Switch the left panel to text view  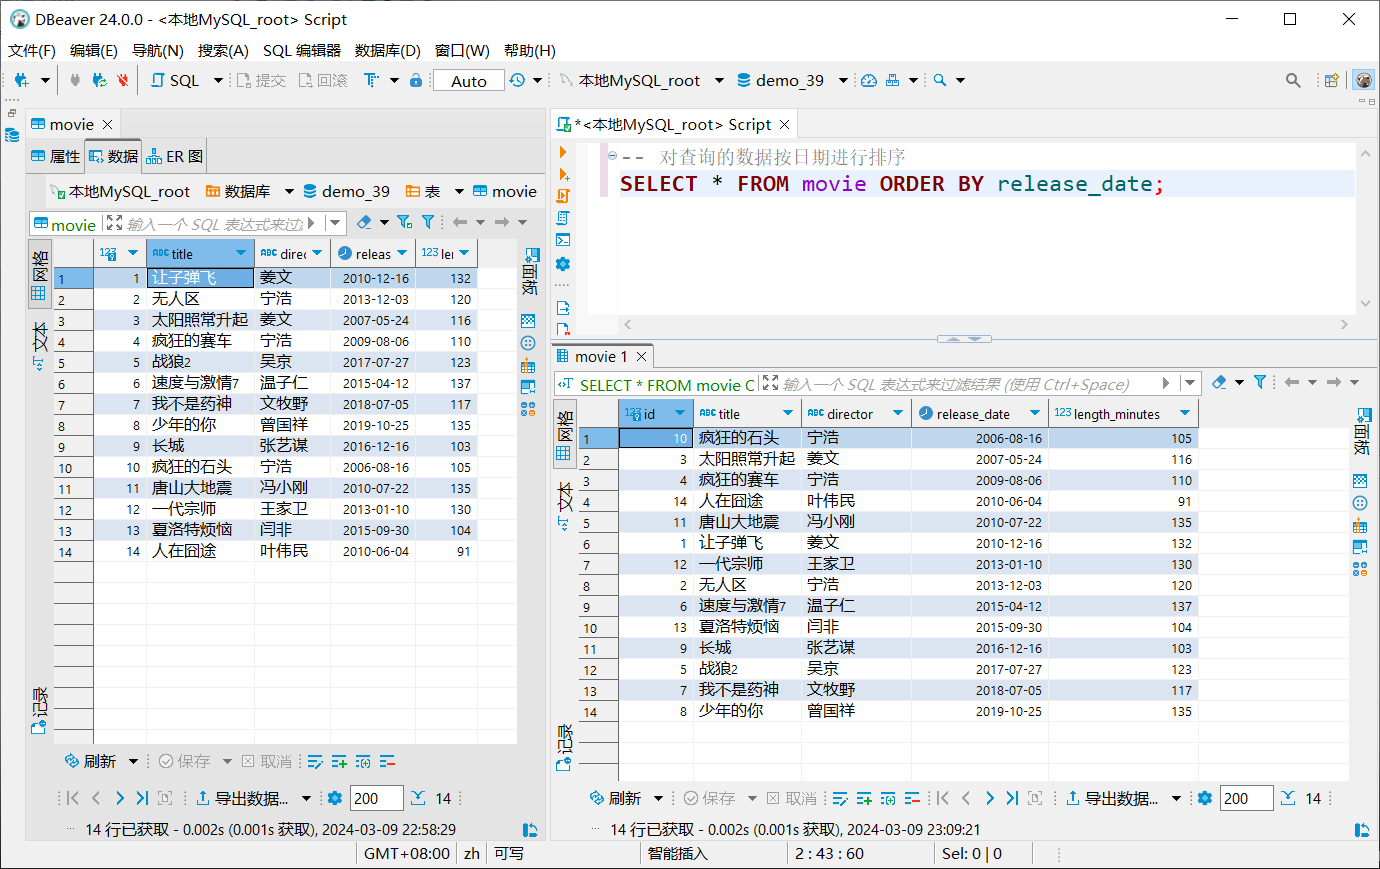click(39, 346)
